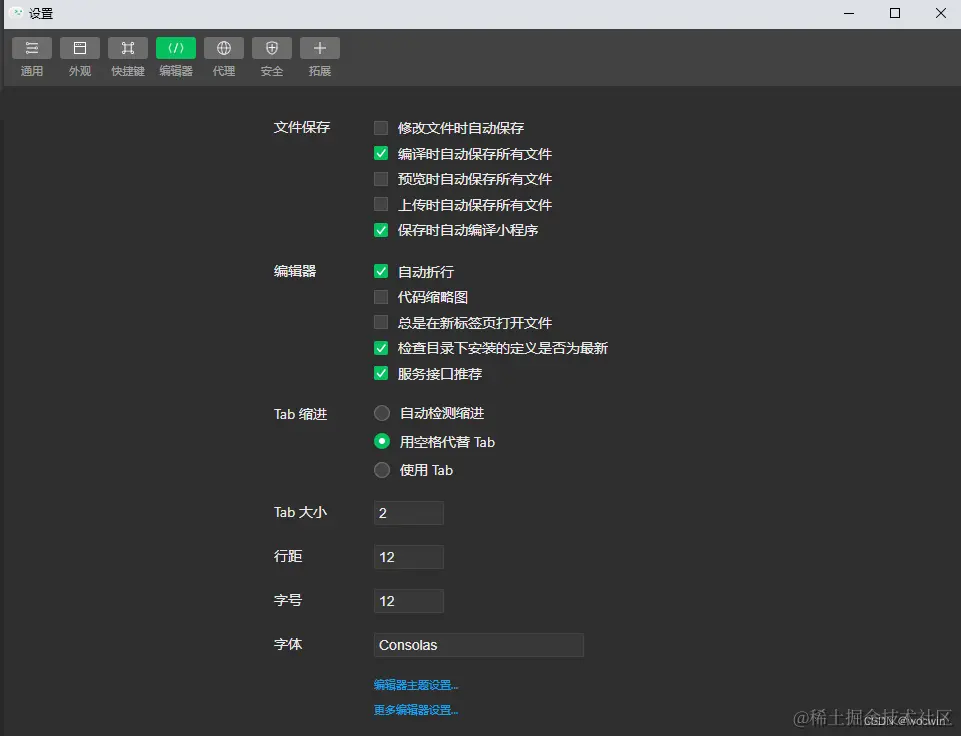Select the 自动检测缩进 radio option
This screenshot has width=961, height=736.
tap(382, 413)
